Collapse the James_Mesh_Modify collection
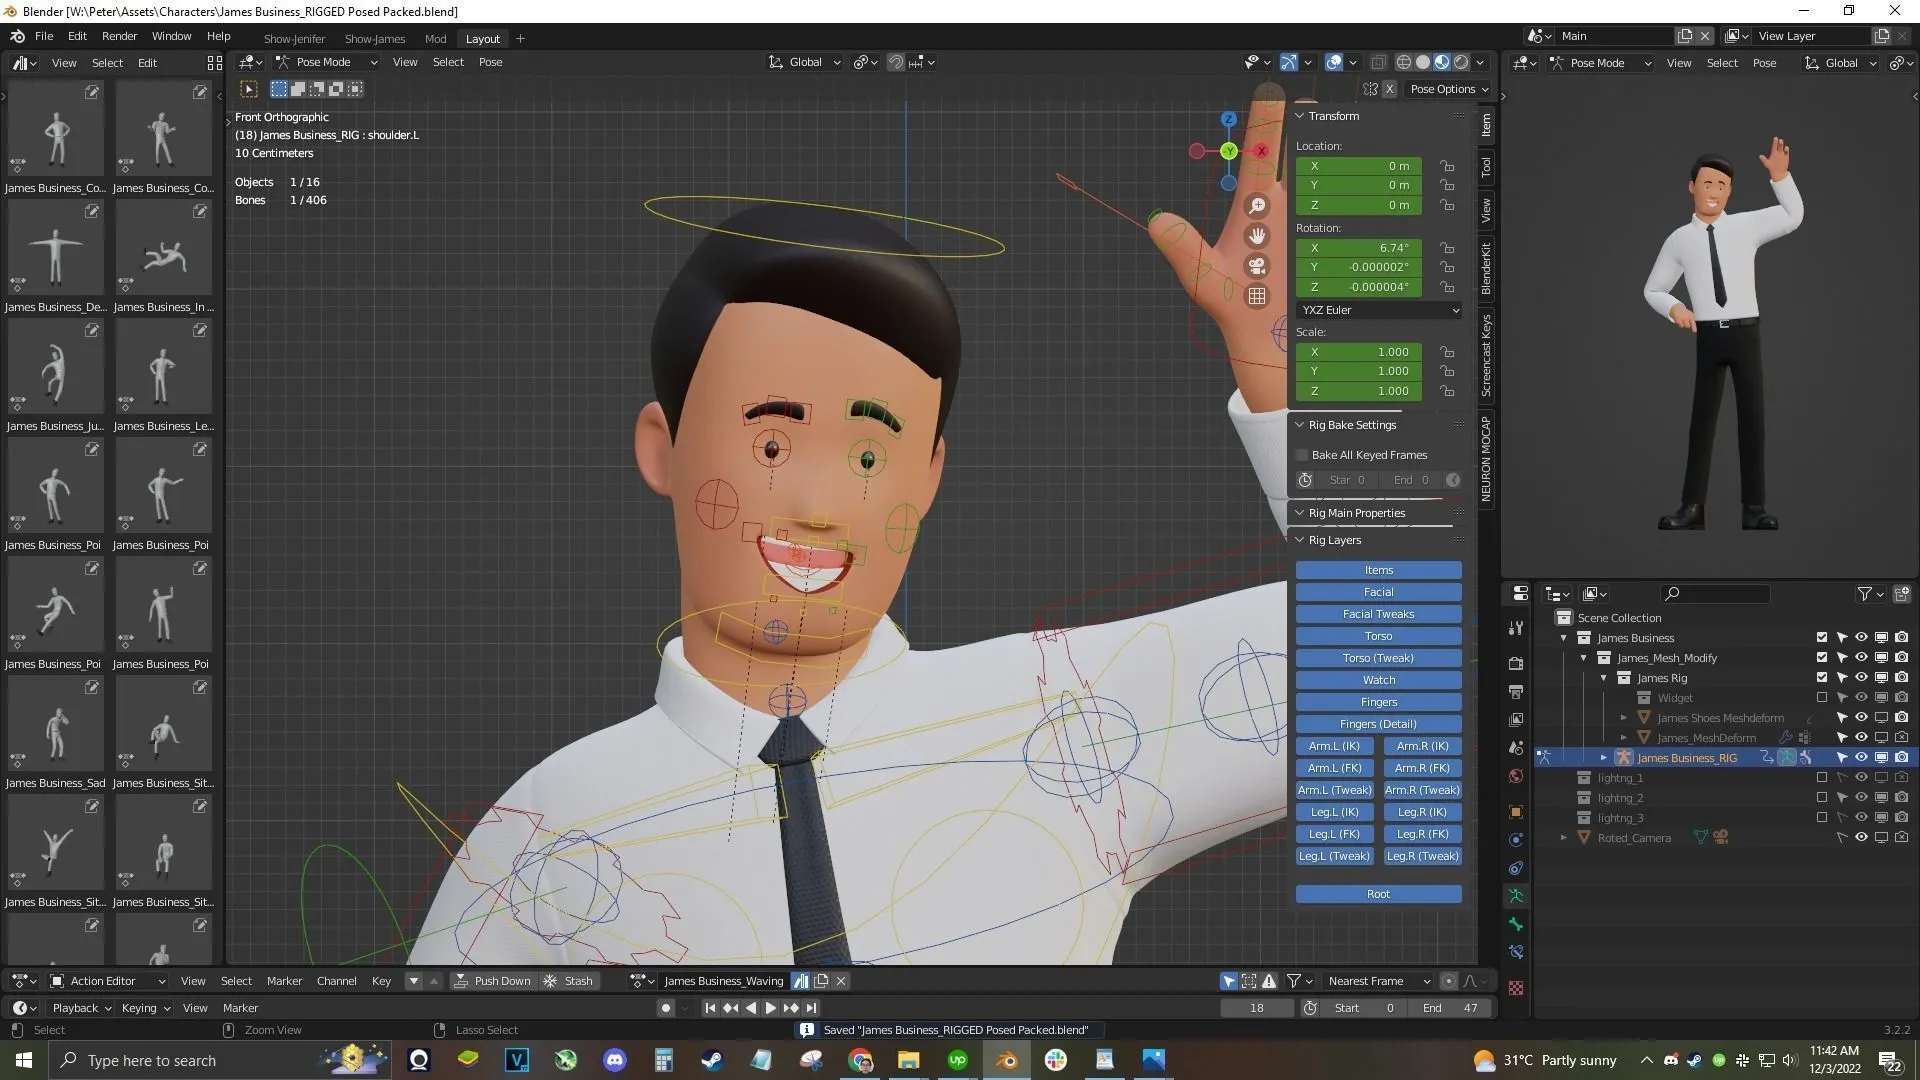The height and width of the screenshot is (1080, 1920). click(x=1584, y=658)
